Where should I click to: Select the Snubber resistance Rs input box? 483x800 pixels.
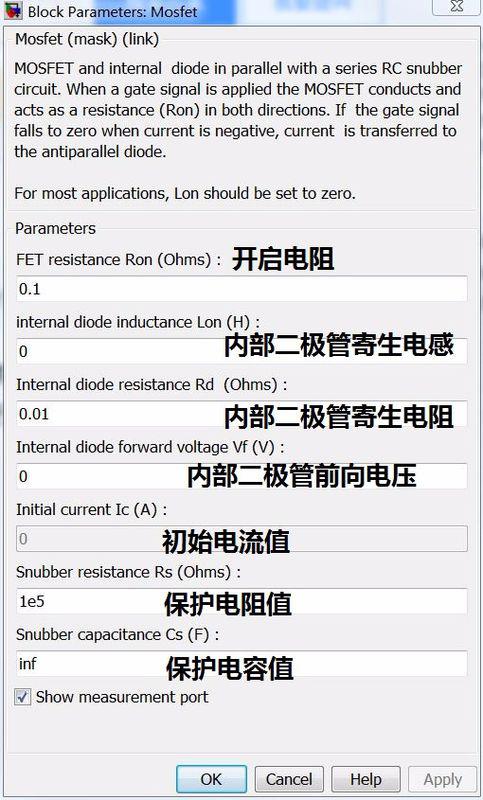(x=242, y=601)
